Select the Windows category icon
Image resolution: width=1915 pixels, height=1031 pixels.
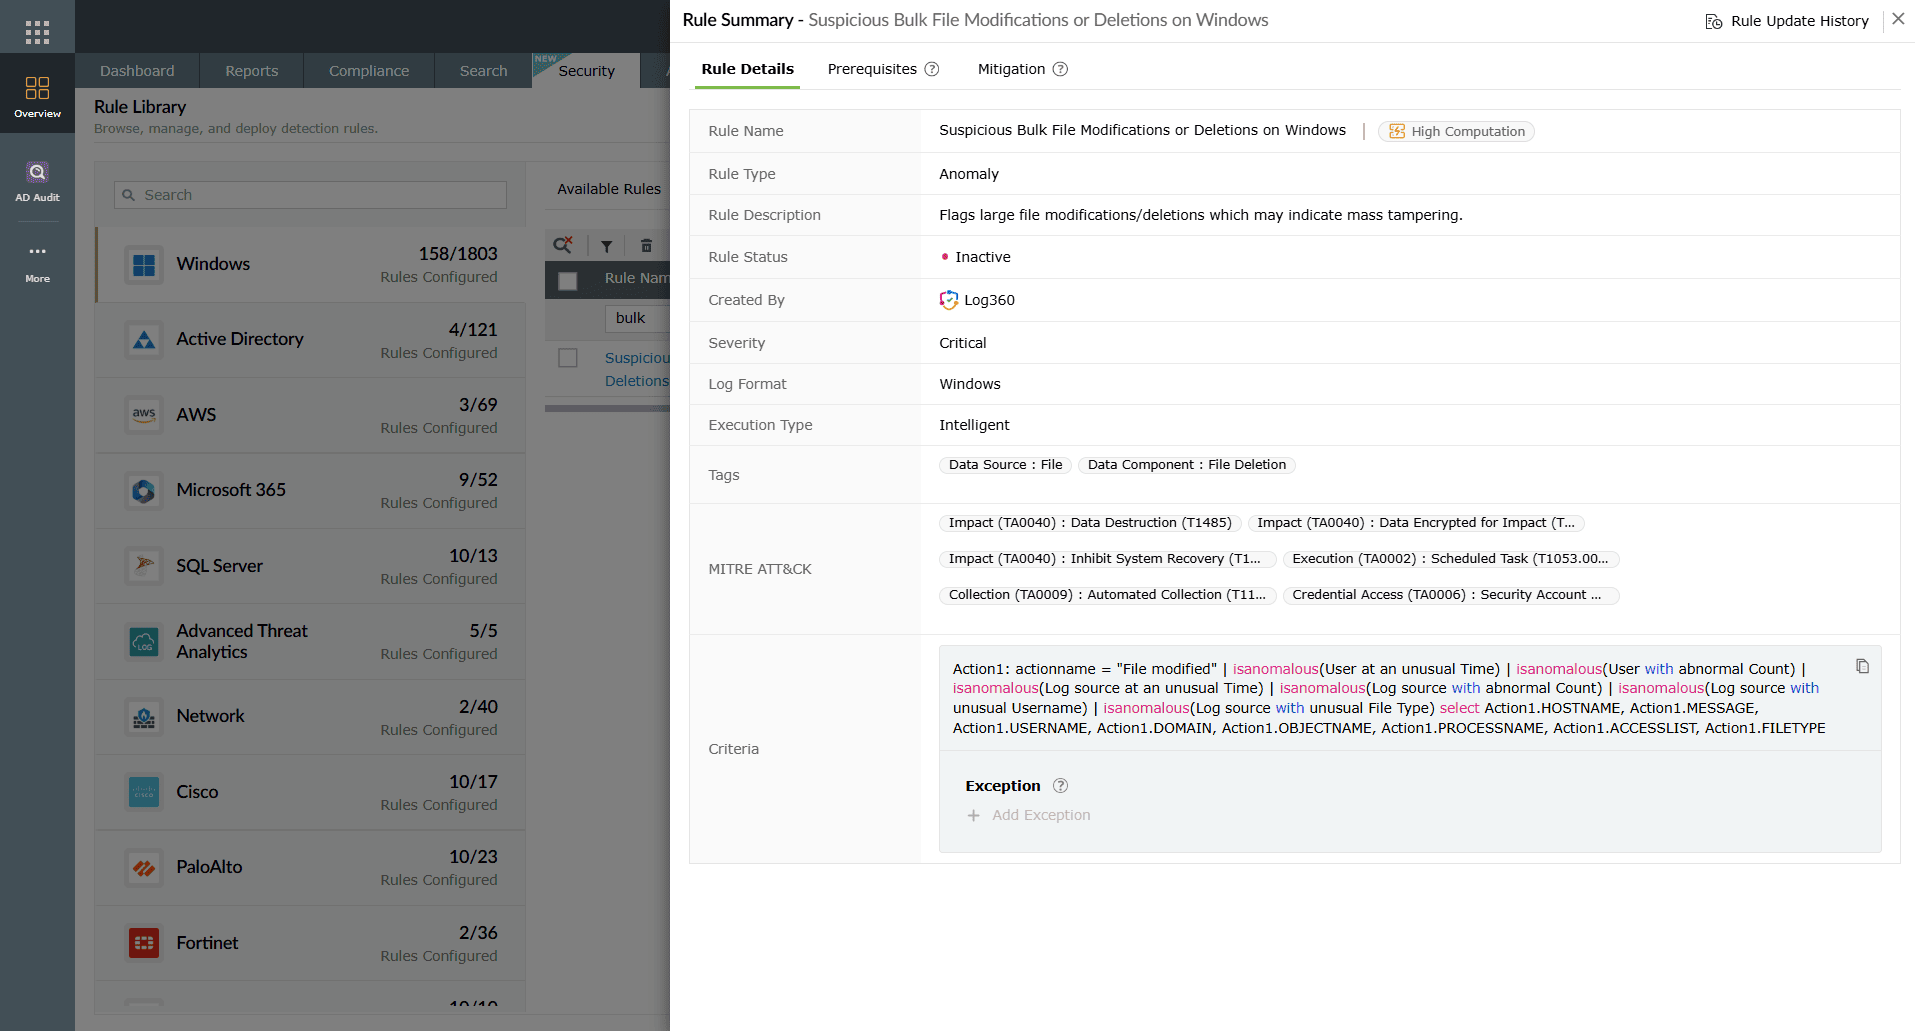click(x=144, y=265)
